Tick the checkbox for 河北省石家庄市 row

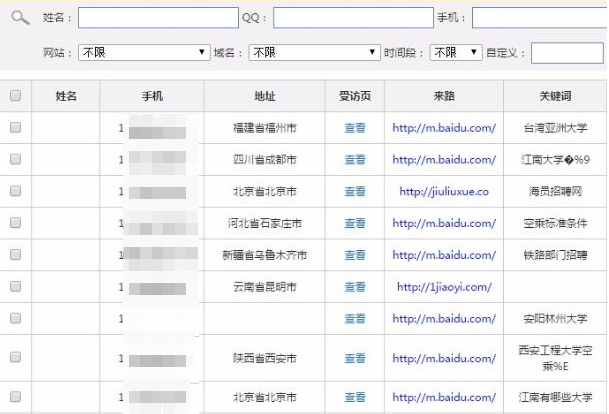[x=15, y=223]
